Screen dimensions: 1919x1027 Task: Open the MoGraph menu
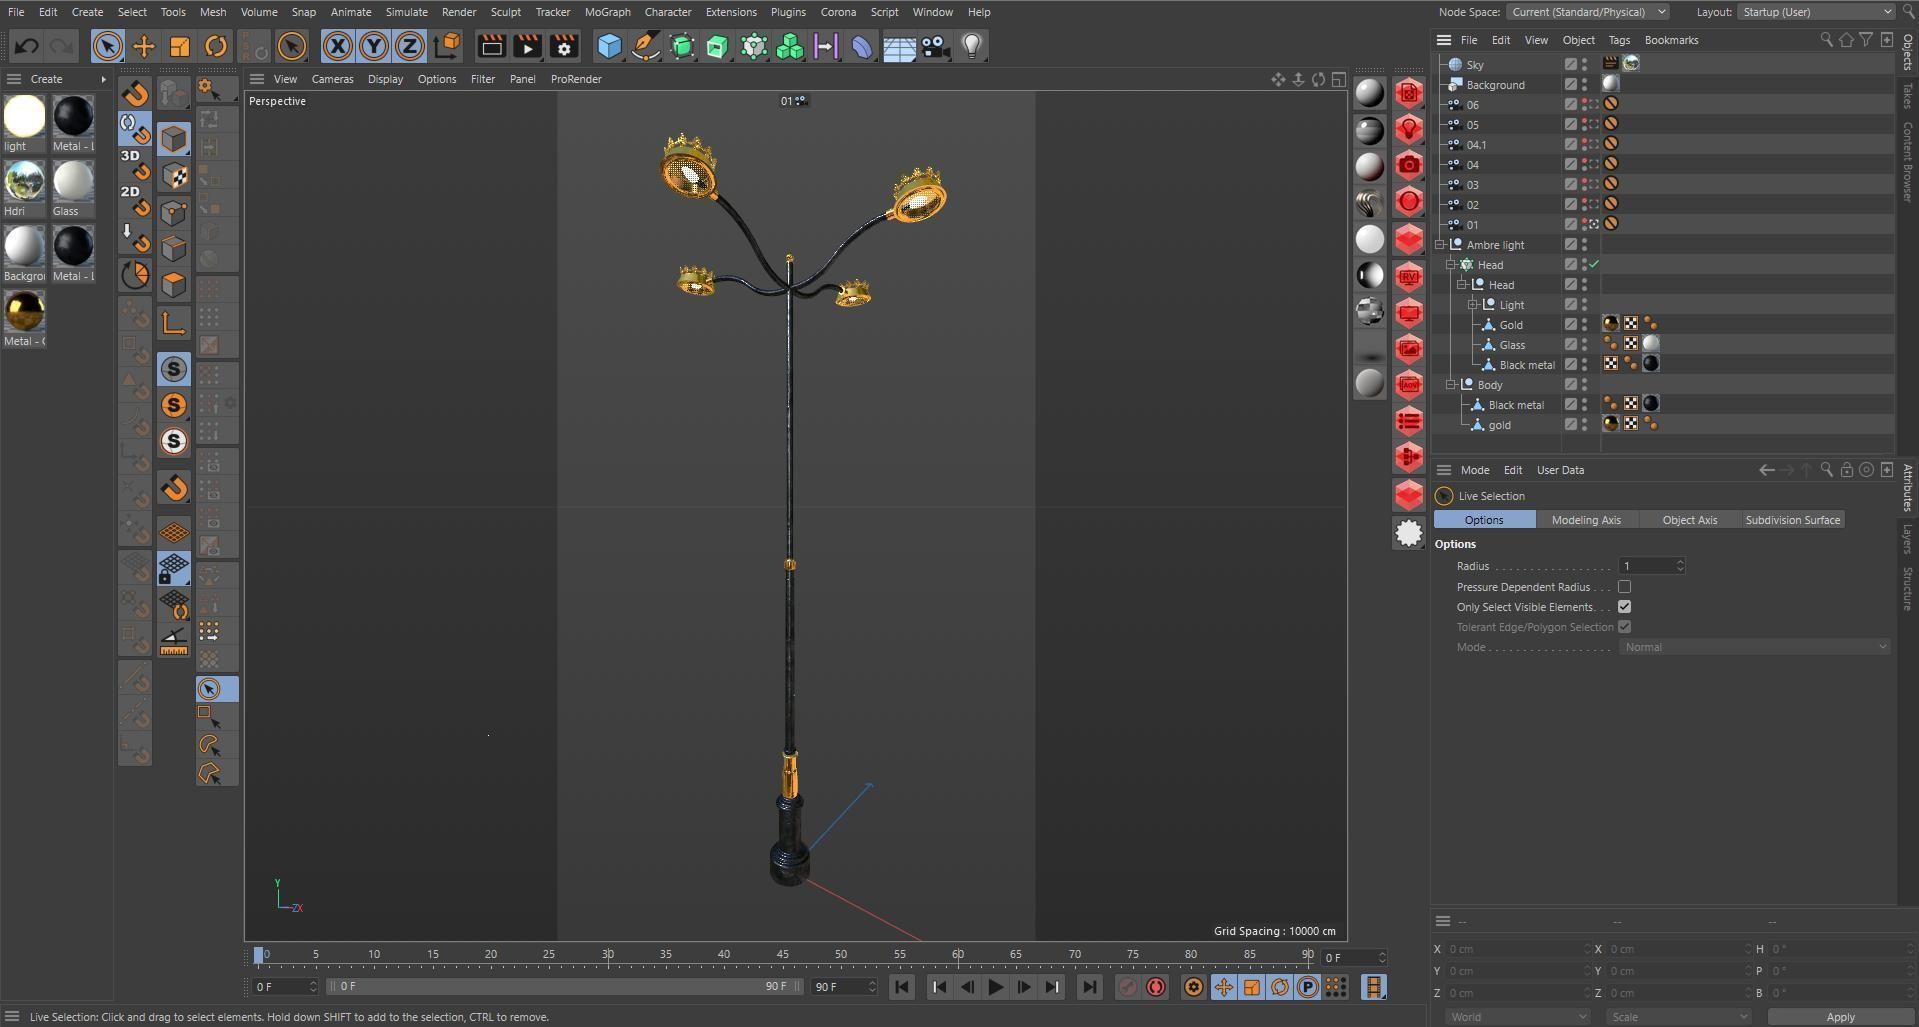[607, 12]
